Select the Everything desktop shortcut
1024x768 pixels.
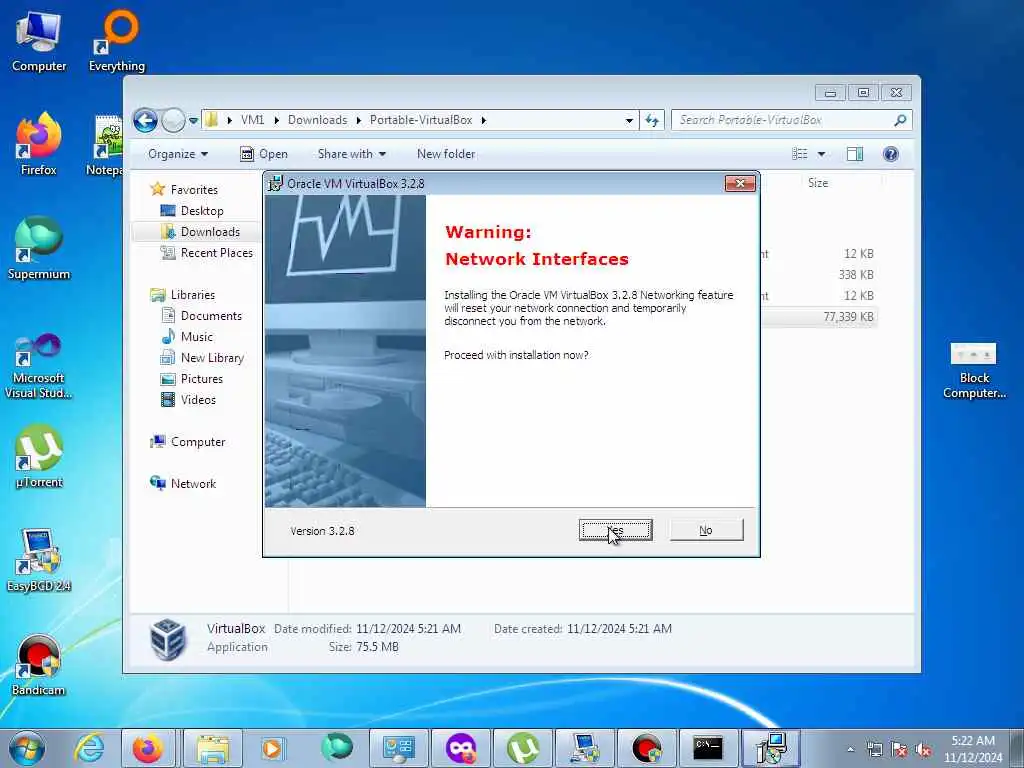point(117,42)
